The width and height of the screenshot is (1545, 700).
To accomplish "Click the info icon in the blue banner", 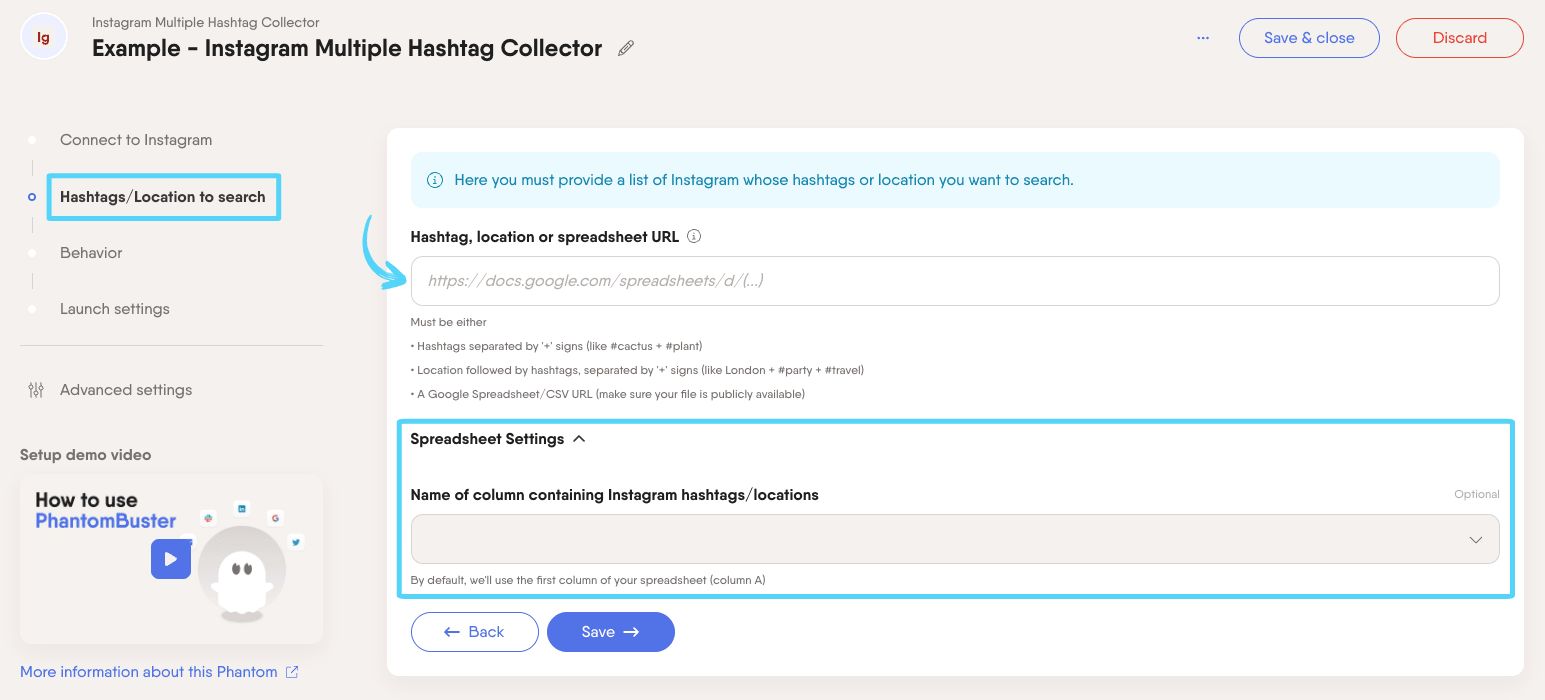I will [435, 180].
